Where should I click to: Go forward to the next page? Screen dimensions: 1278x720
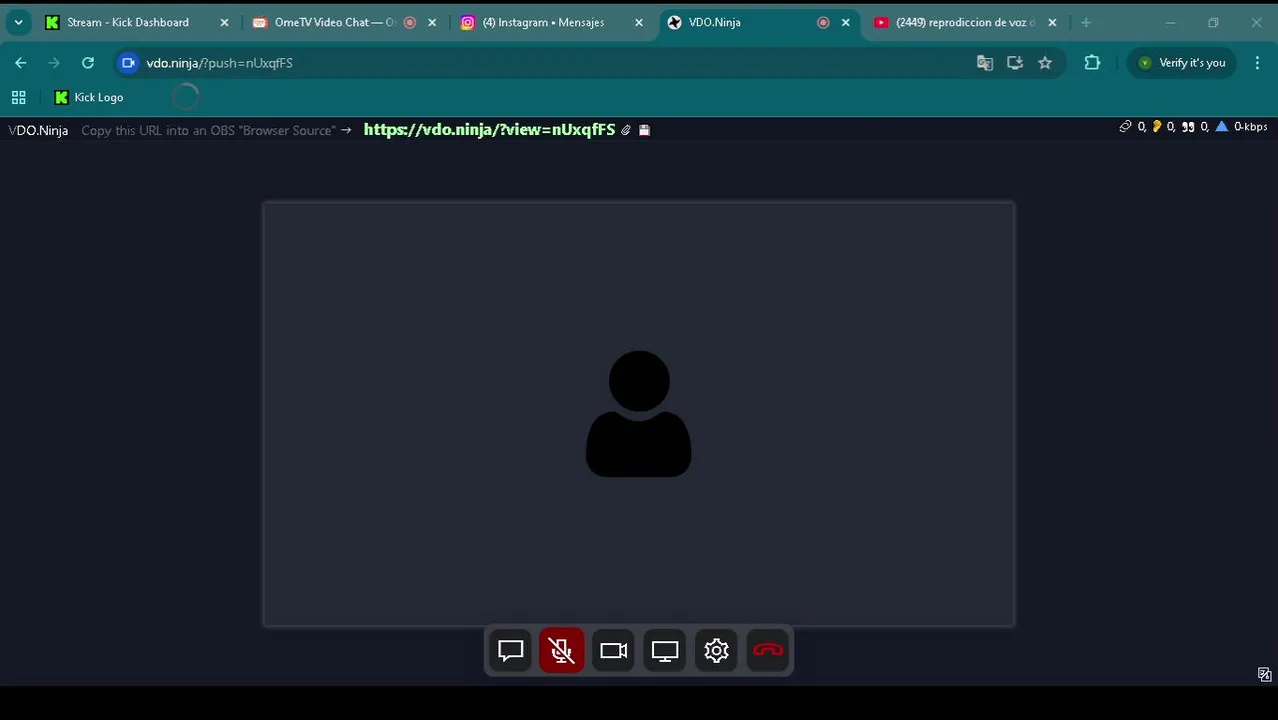[x=54, y=63]
